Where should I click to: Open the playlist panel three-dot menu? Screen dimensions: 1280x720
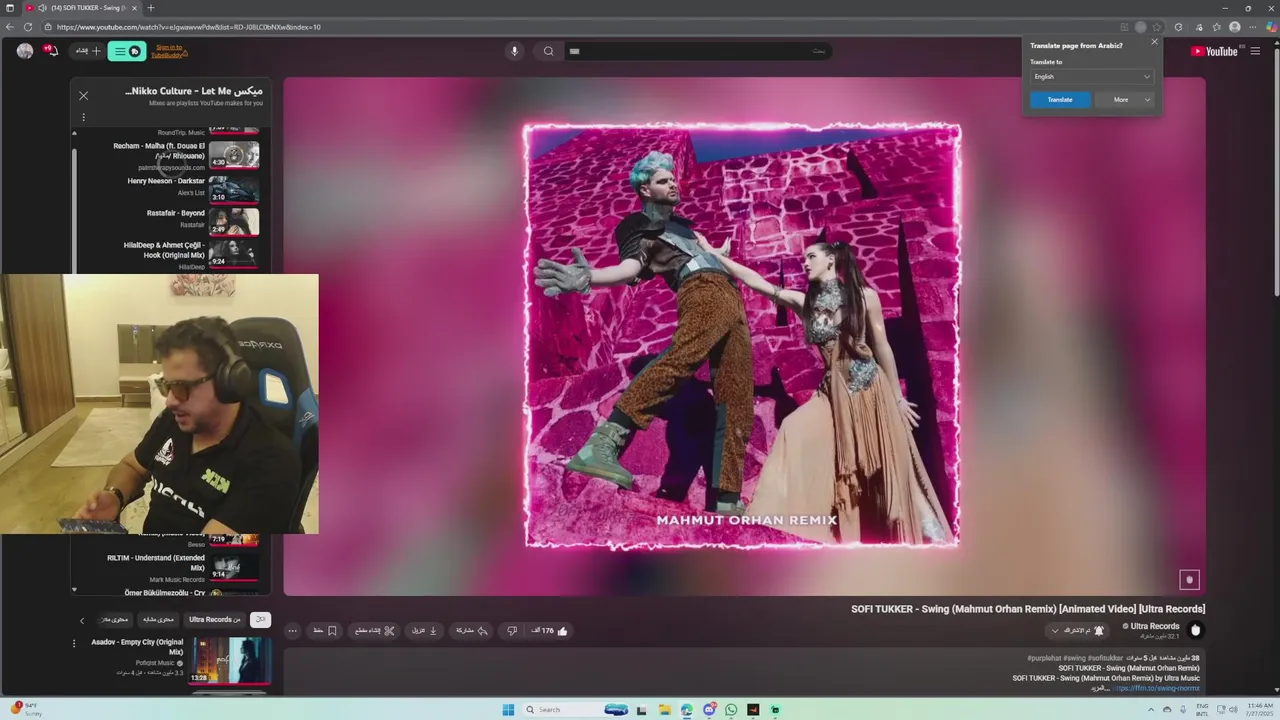tap(83, 118)
